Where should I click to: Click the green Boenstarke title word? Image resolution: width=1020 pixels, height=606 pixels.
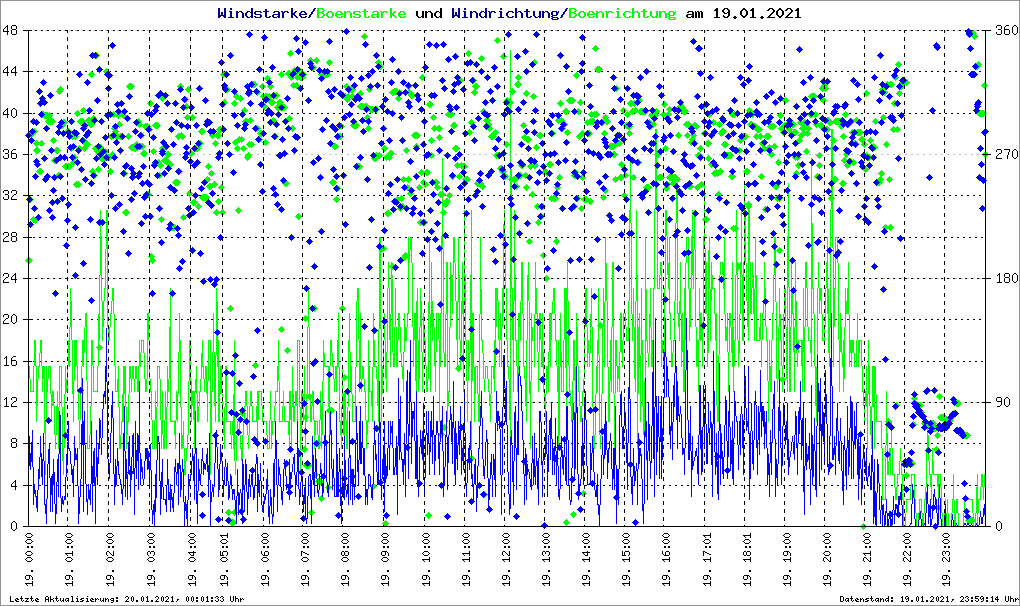(x=361, y=14)
